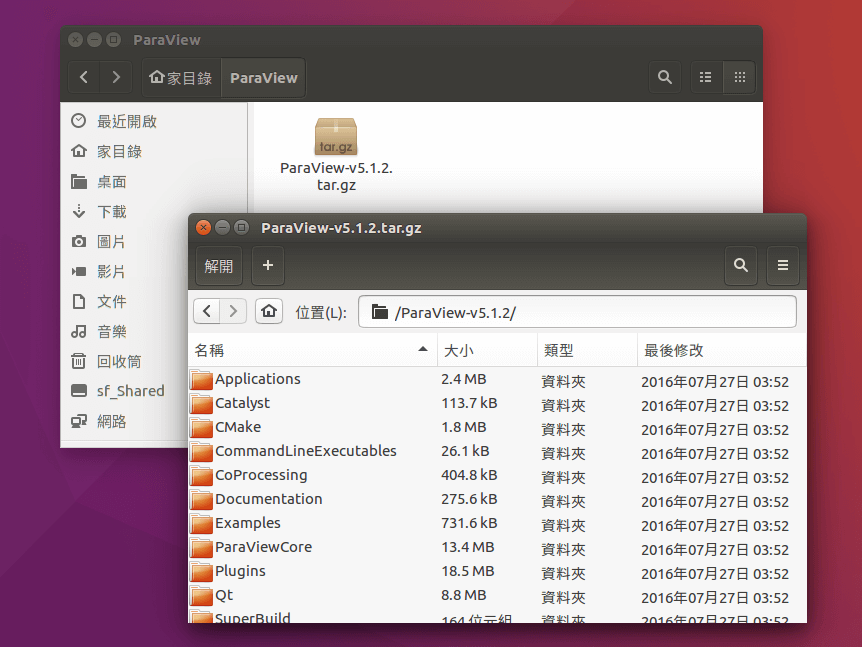
Task: Click the location path input field
Action: pos(578,312)
